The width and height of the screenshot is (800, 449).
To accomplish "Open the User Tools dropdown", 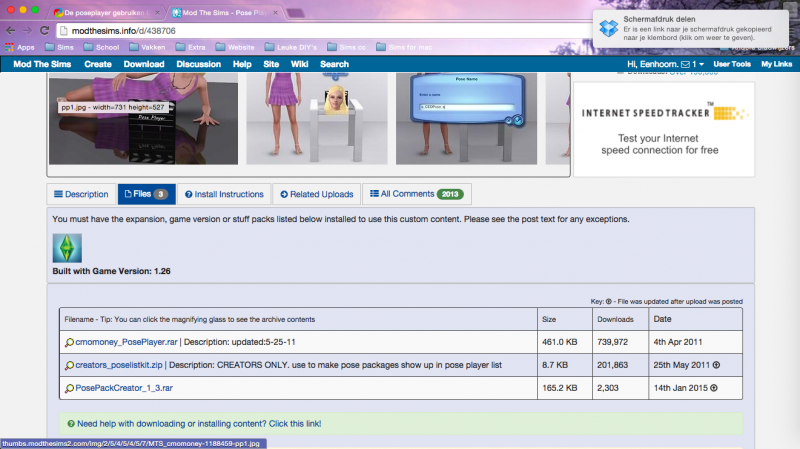I will (732, 64).
